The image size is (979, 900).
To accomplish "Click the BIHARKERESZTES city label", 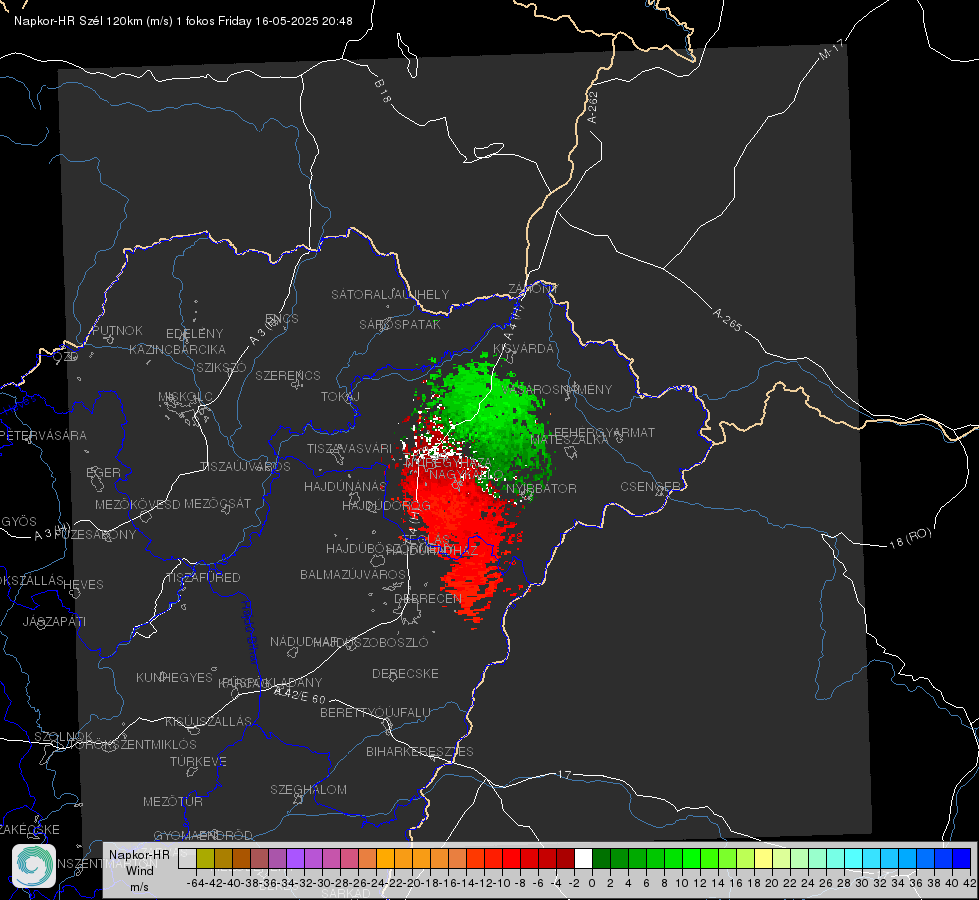I will tap(420, 751).
